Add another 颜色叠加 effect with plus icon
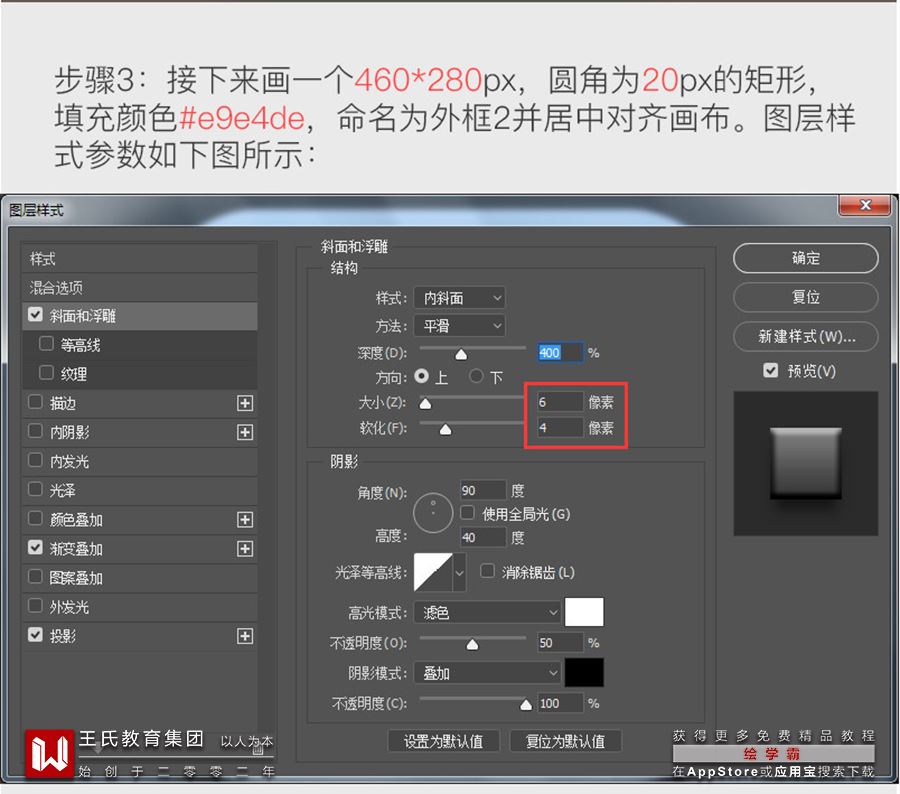The image size is (900, 794). click(245, 520)
